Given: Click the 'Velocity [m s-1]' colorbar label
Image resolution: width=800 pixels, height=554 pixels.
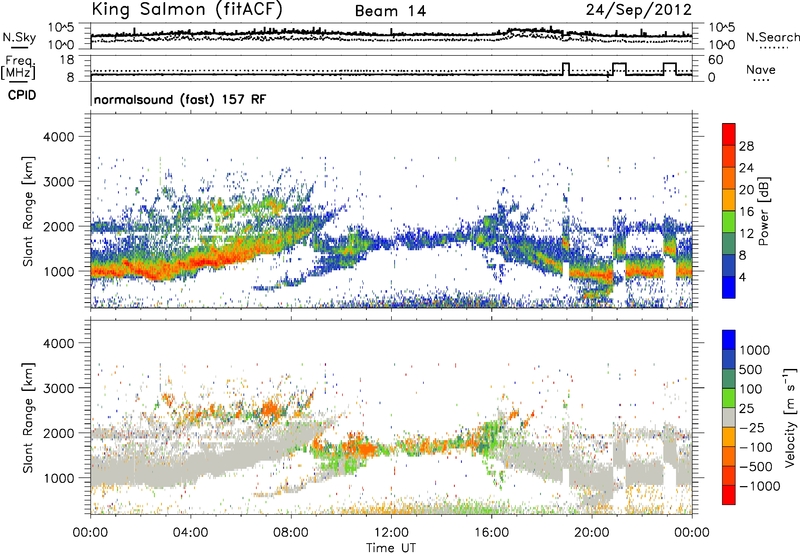Looking at the screenshot, I should (x=790, y=417).
